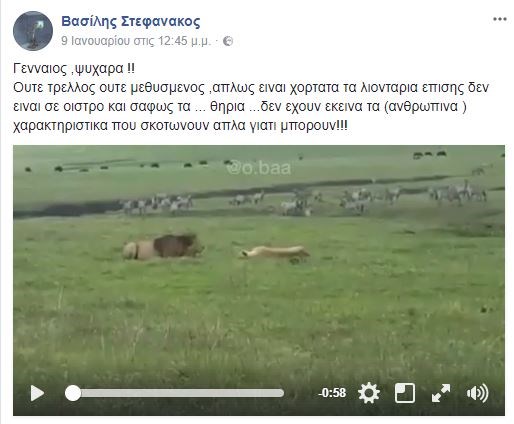
Task: Switch video to picture-in-picture mode
Action: 405,393
